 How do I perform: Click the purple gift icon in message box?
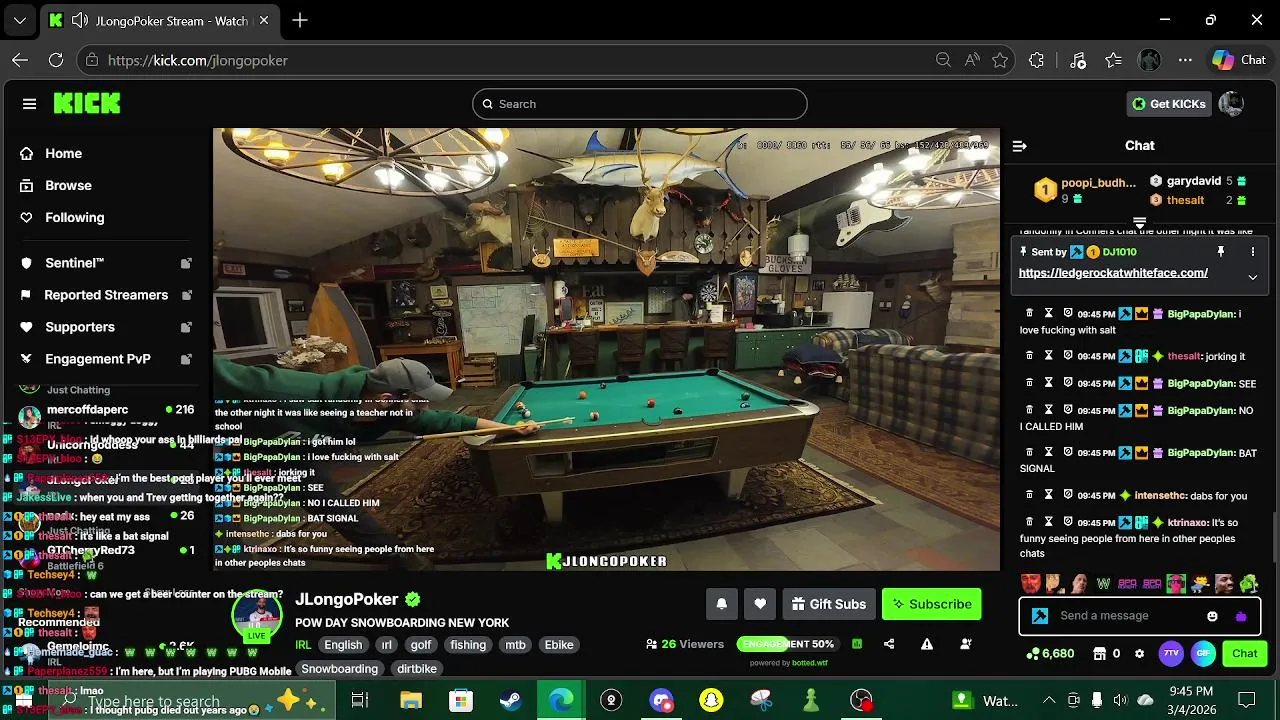(1241, 616)
